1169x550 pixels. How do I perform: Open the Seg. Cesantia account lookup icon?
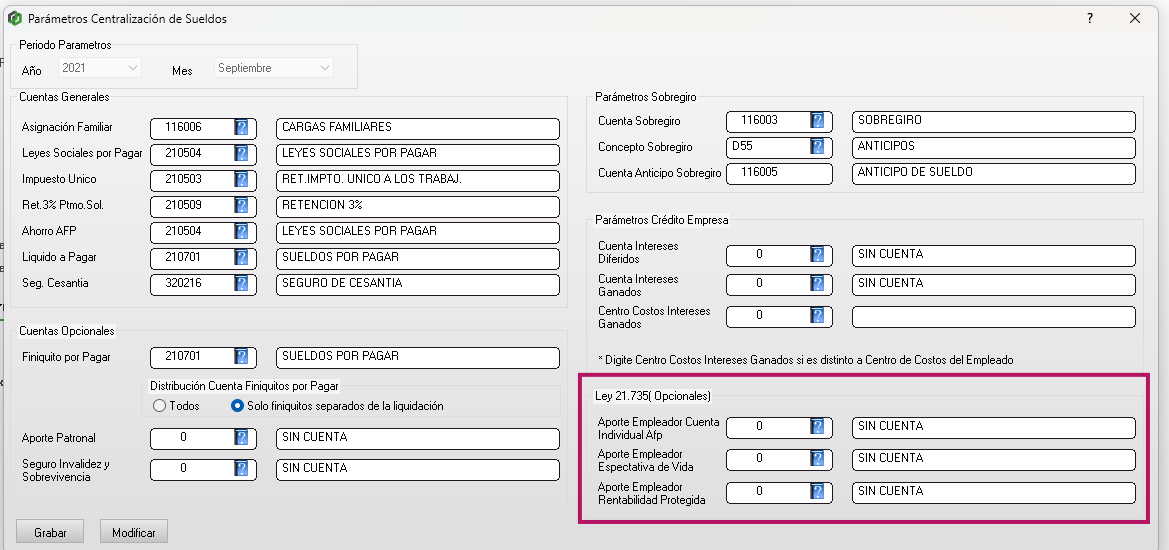241,284
